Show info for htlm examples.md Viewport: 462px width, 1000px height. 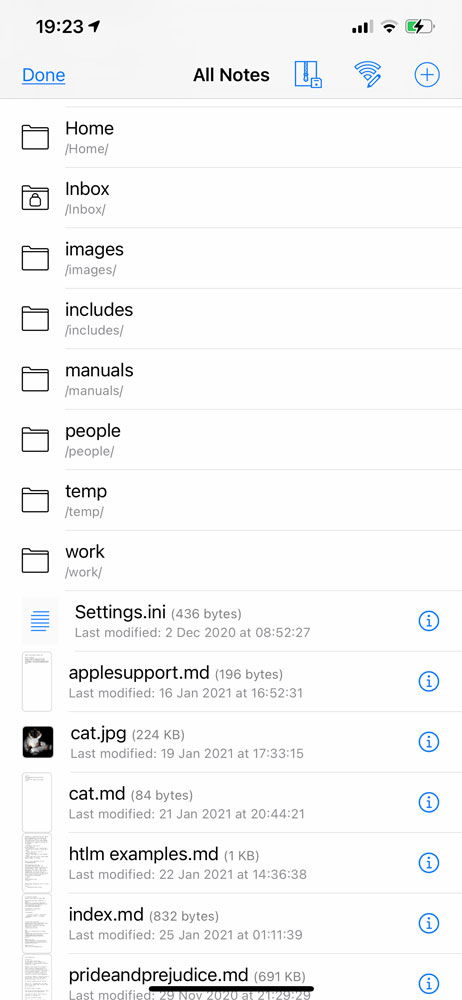point(429,862)
